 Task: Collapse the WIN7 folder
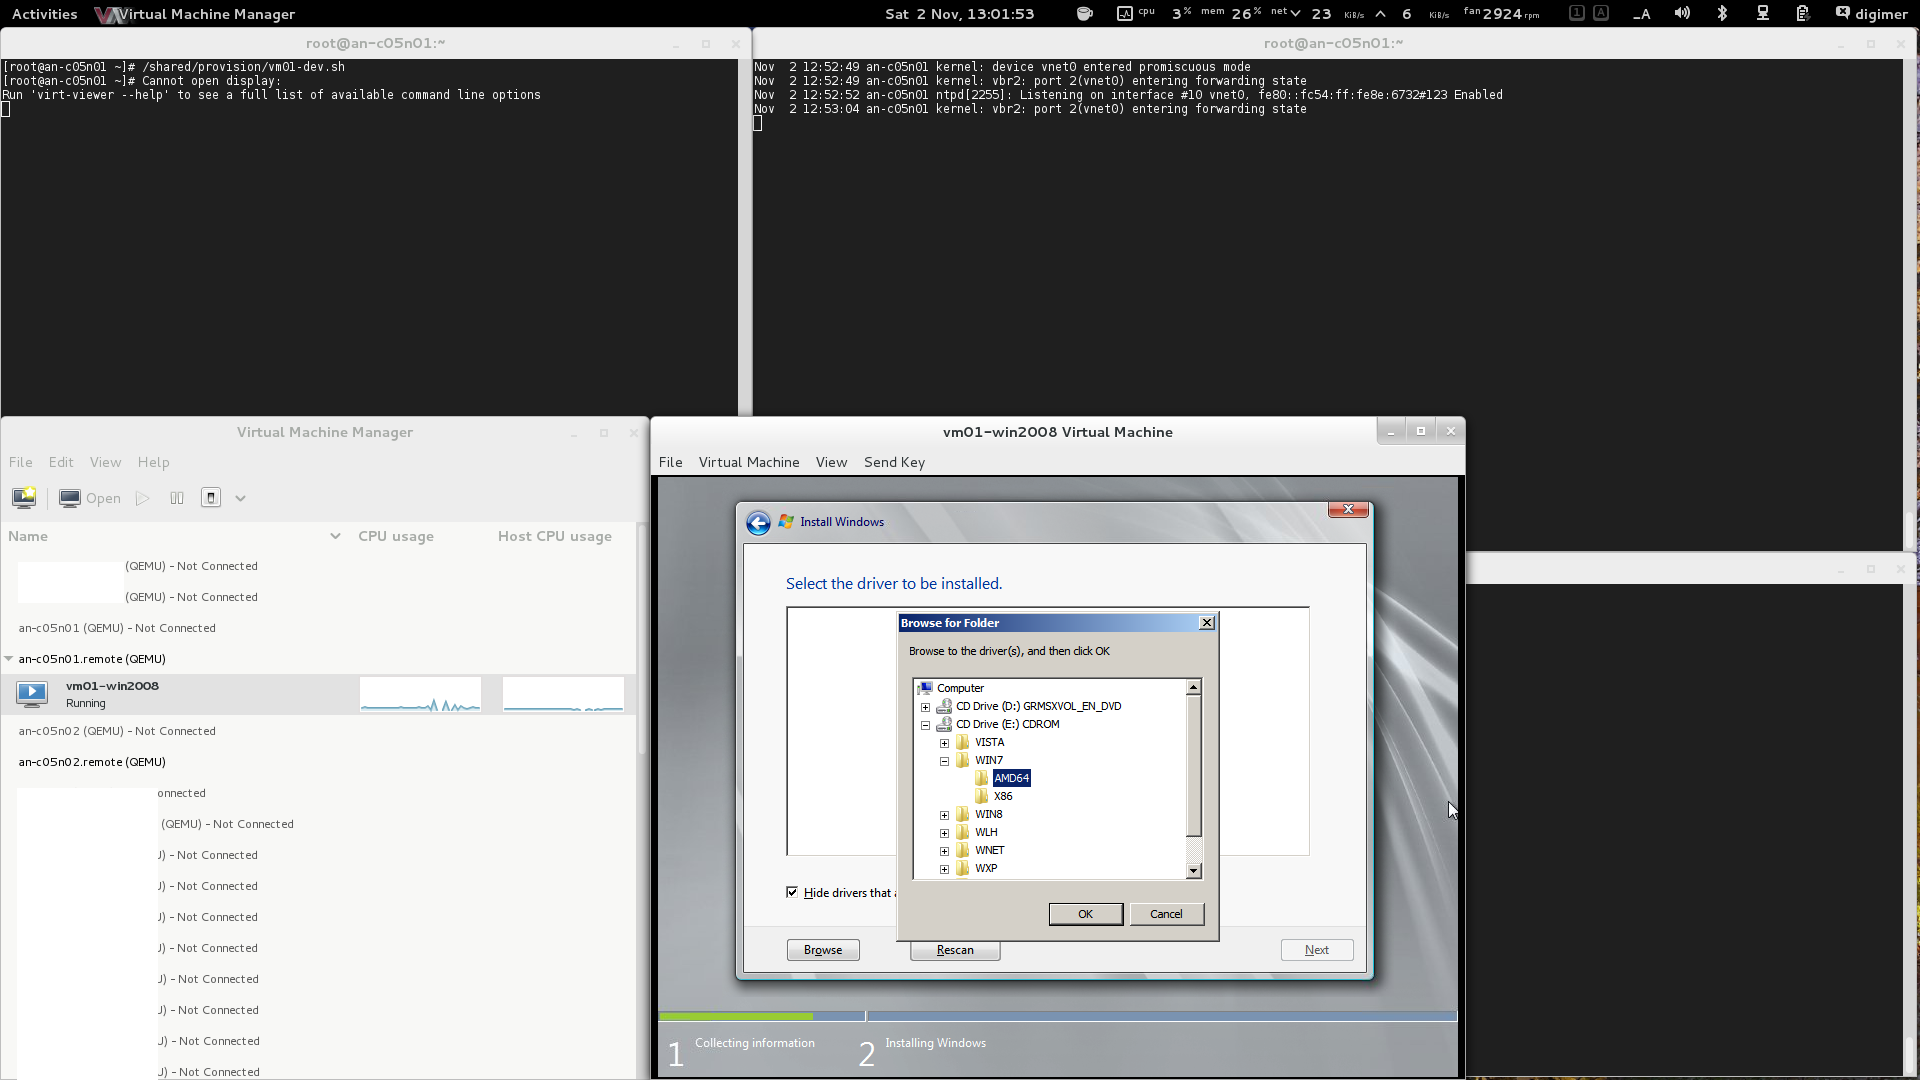pyautogui.click(x=944, y=761)
